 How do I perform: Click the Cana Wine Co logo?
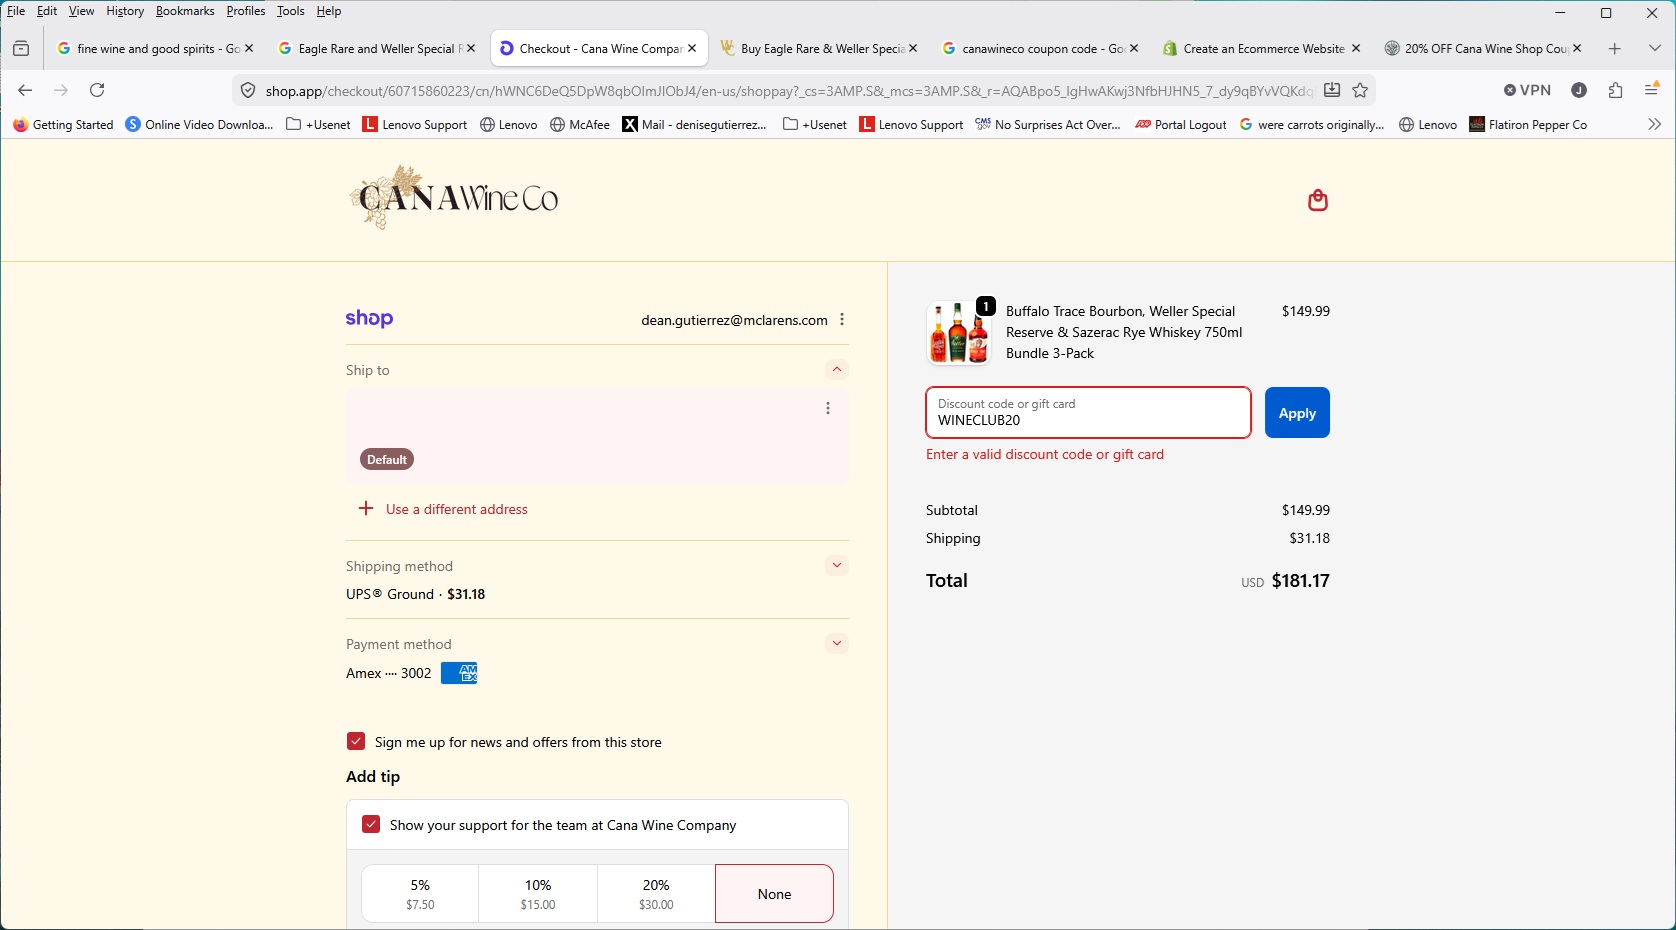(455, 198)
